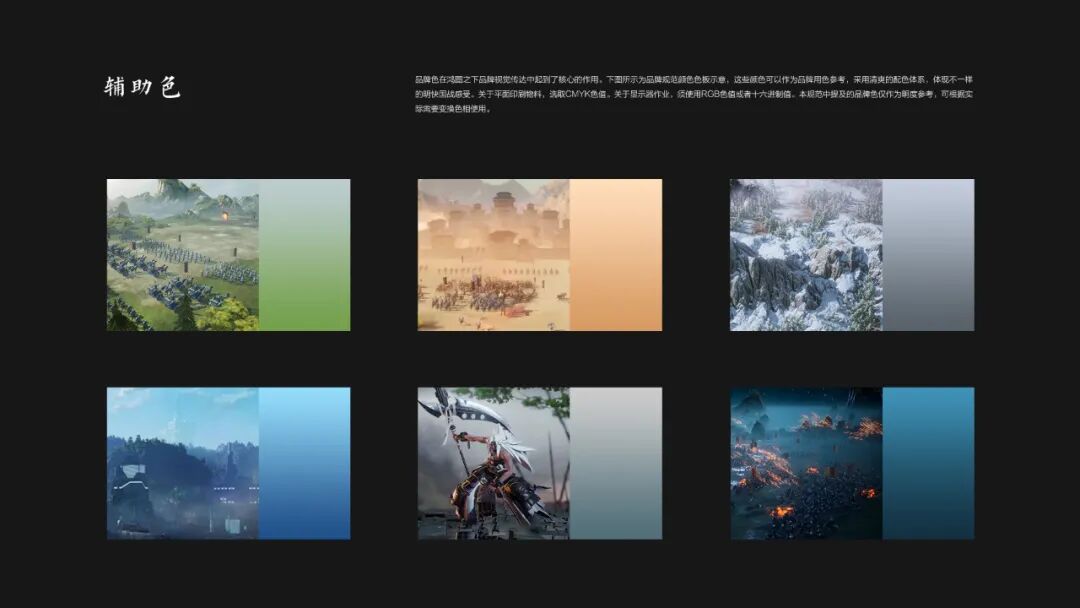Click the 辅助色 heading text
Screen dimensions: 1080x608
click(142, 87)
